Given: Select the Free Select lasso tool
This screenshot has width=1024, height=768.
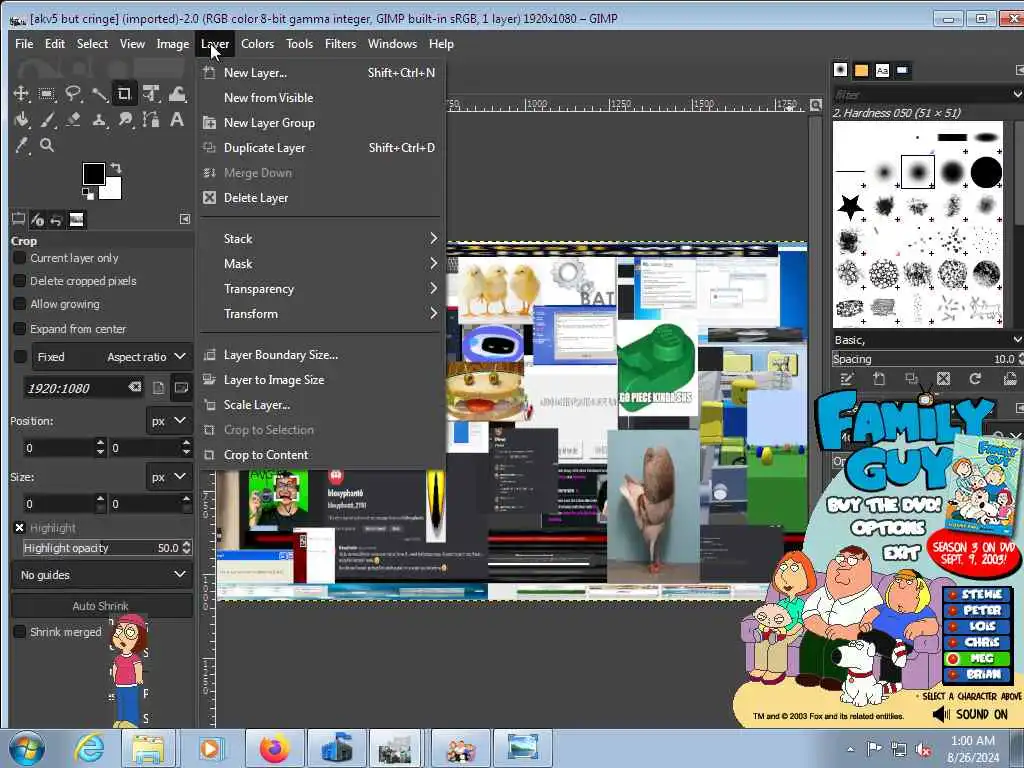Looking at the screenshot, I should (x=72, y=94).
